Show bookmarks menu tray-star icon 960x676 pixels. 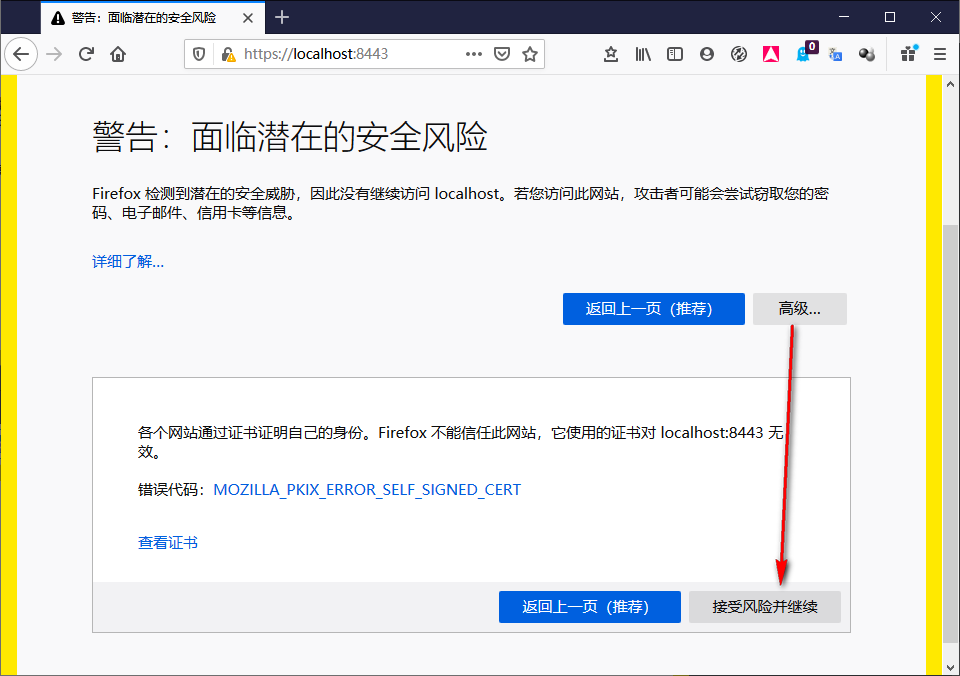[610, 54]
